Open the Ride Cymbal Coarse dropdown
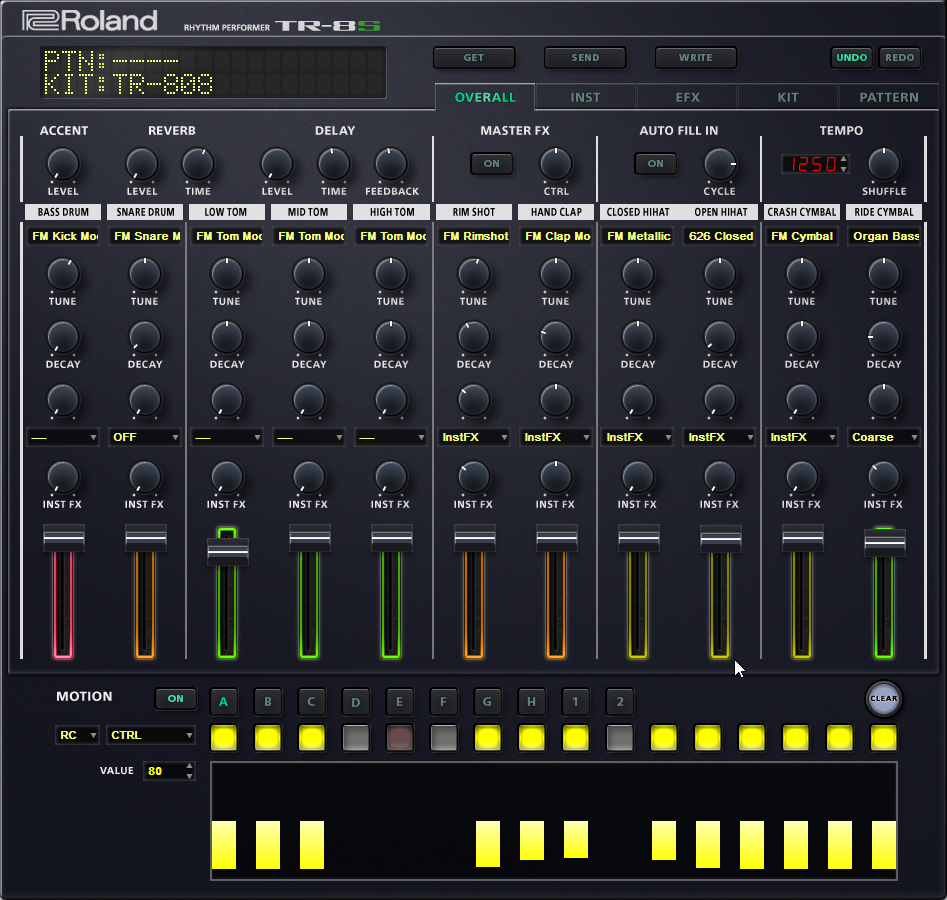The image size is (947, 900). pos(884,437)
